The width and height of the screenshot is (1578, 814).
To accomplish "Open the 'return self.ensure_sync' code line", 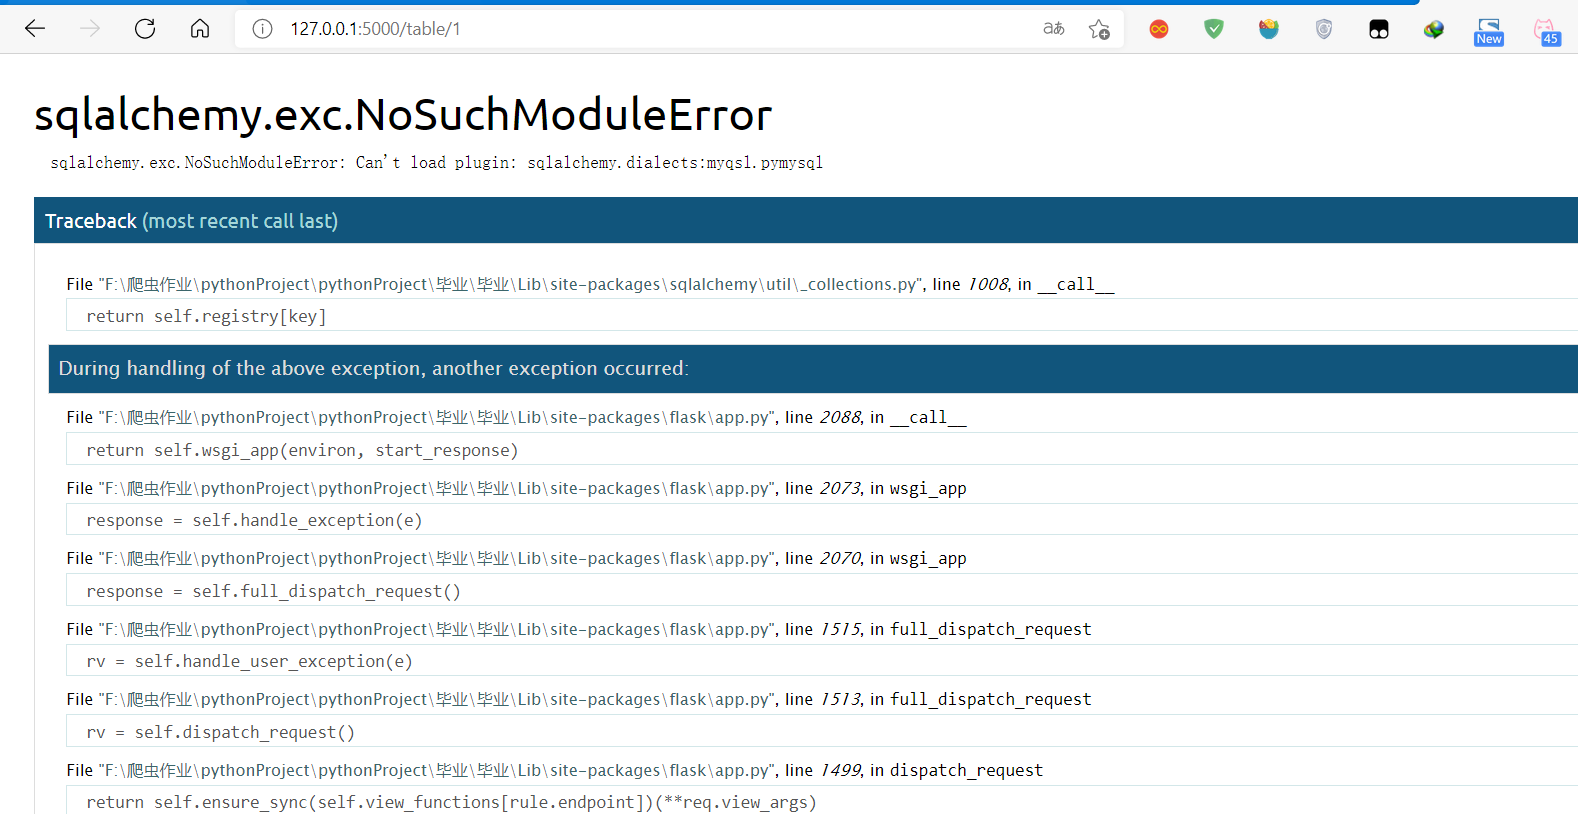I will click(x=822, y=801).
